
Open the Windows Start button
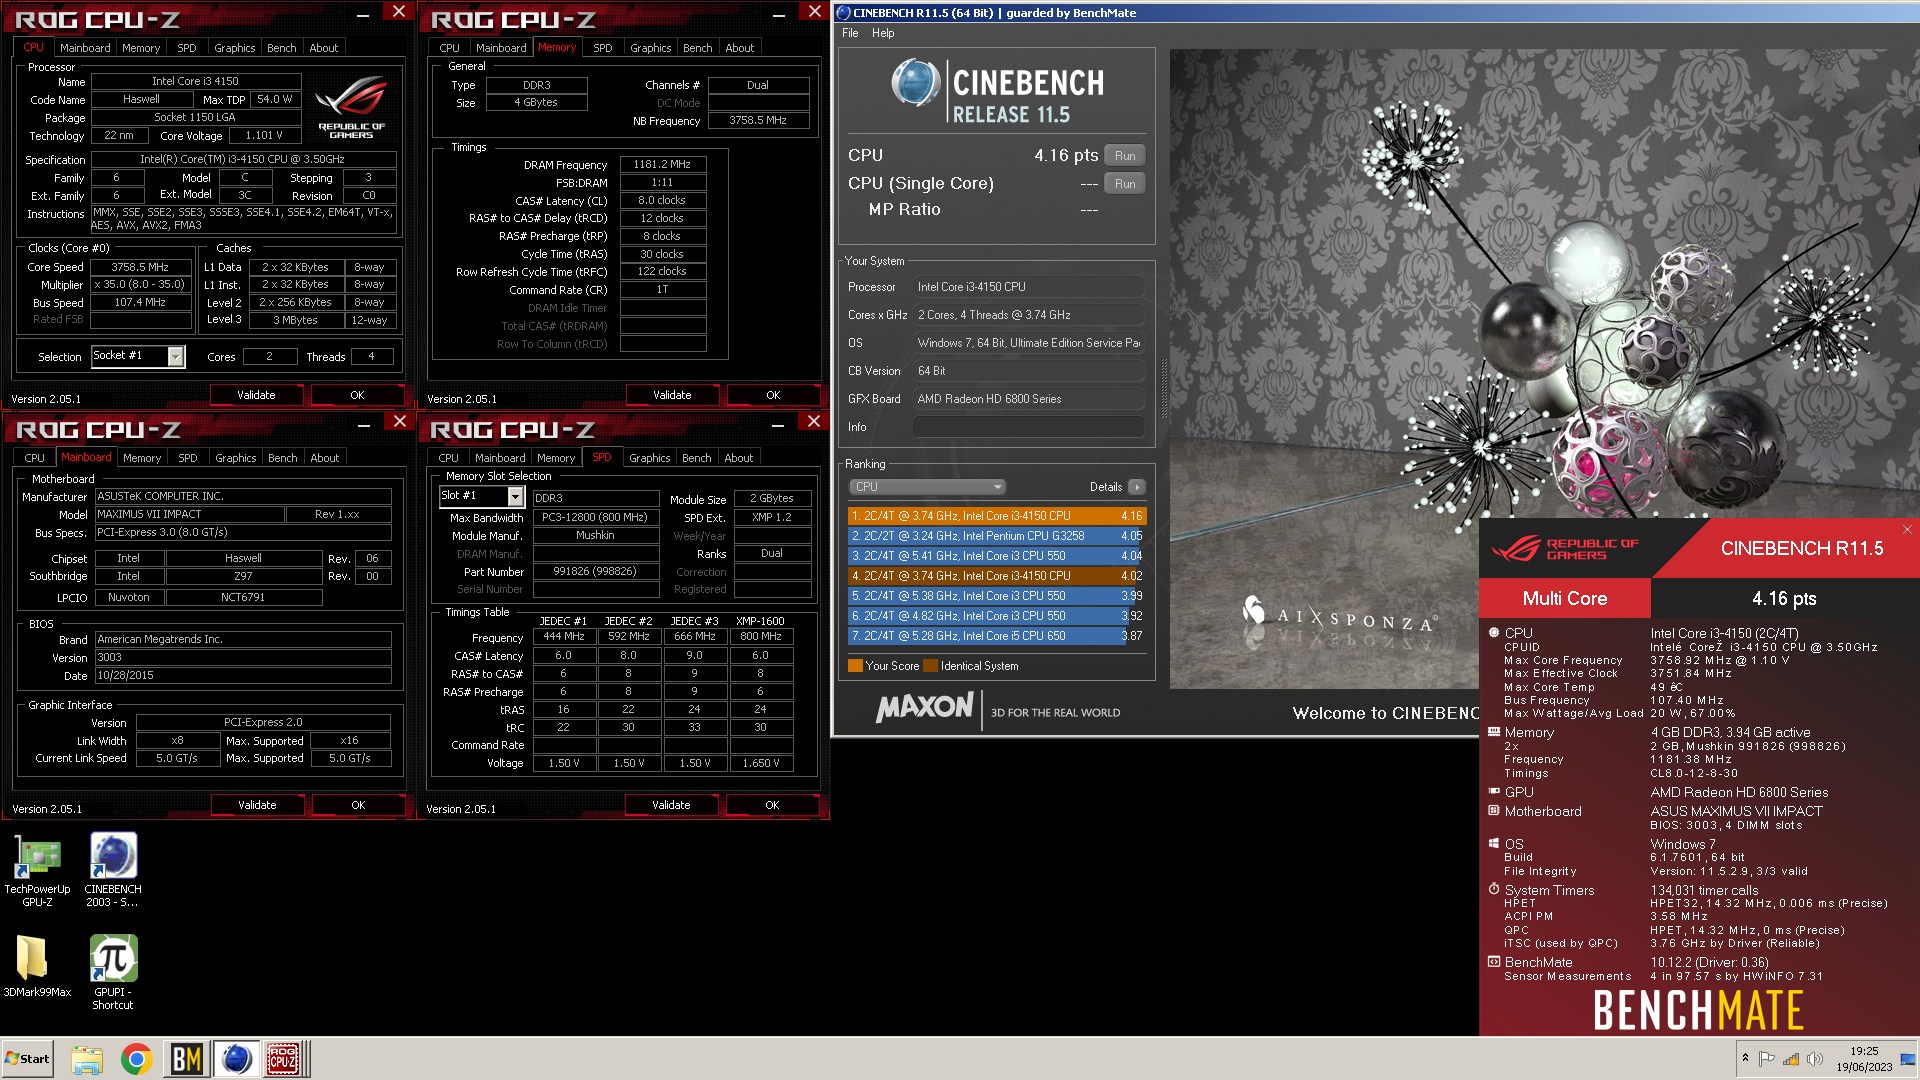tap(27, 1059)
